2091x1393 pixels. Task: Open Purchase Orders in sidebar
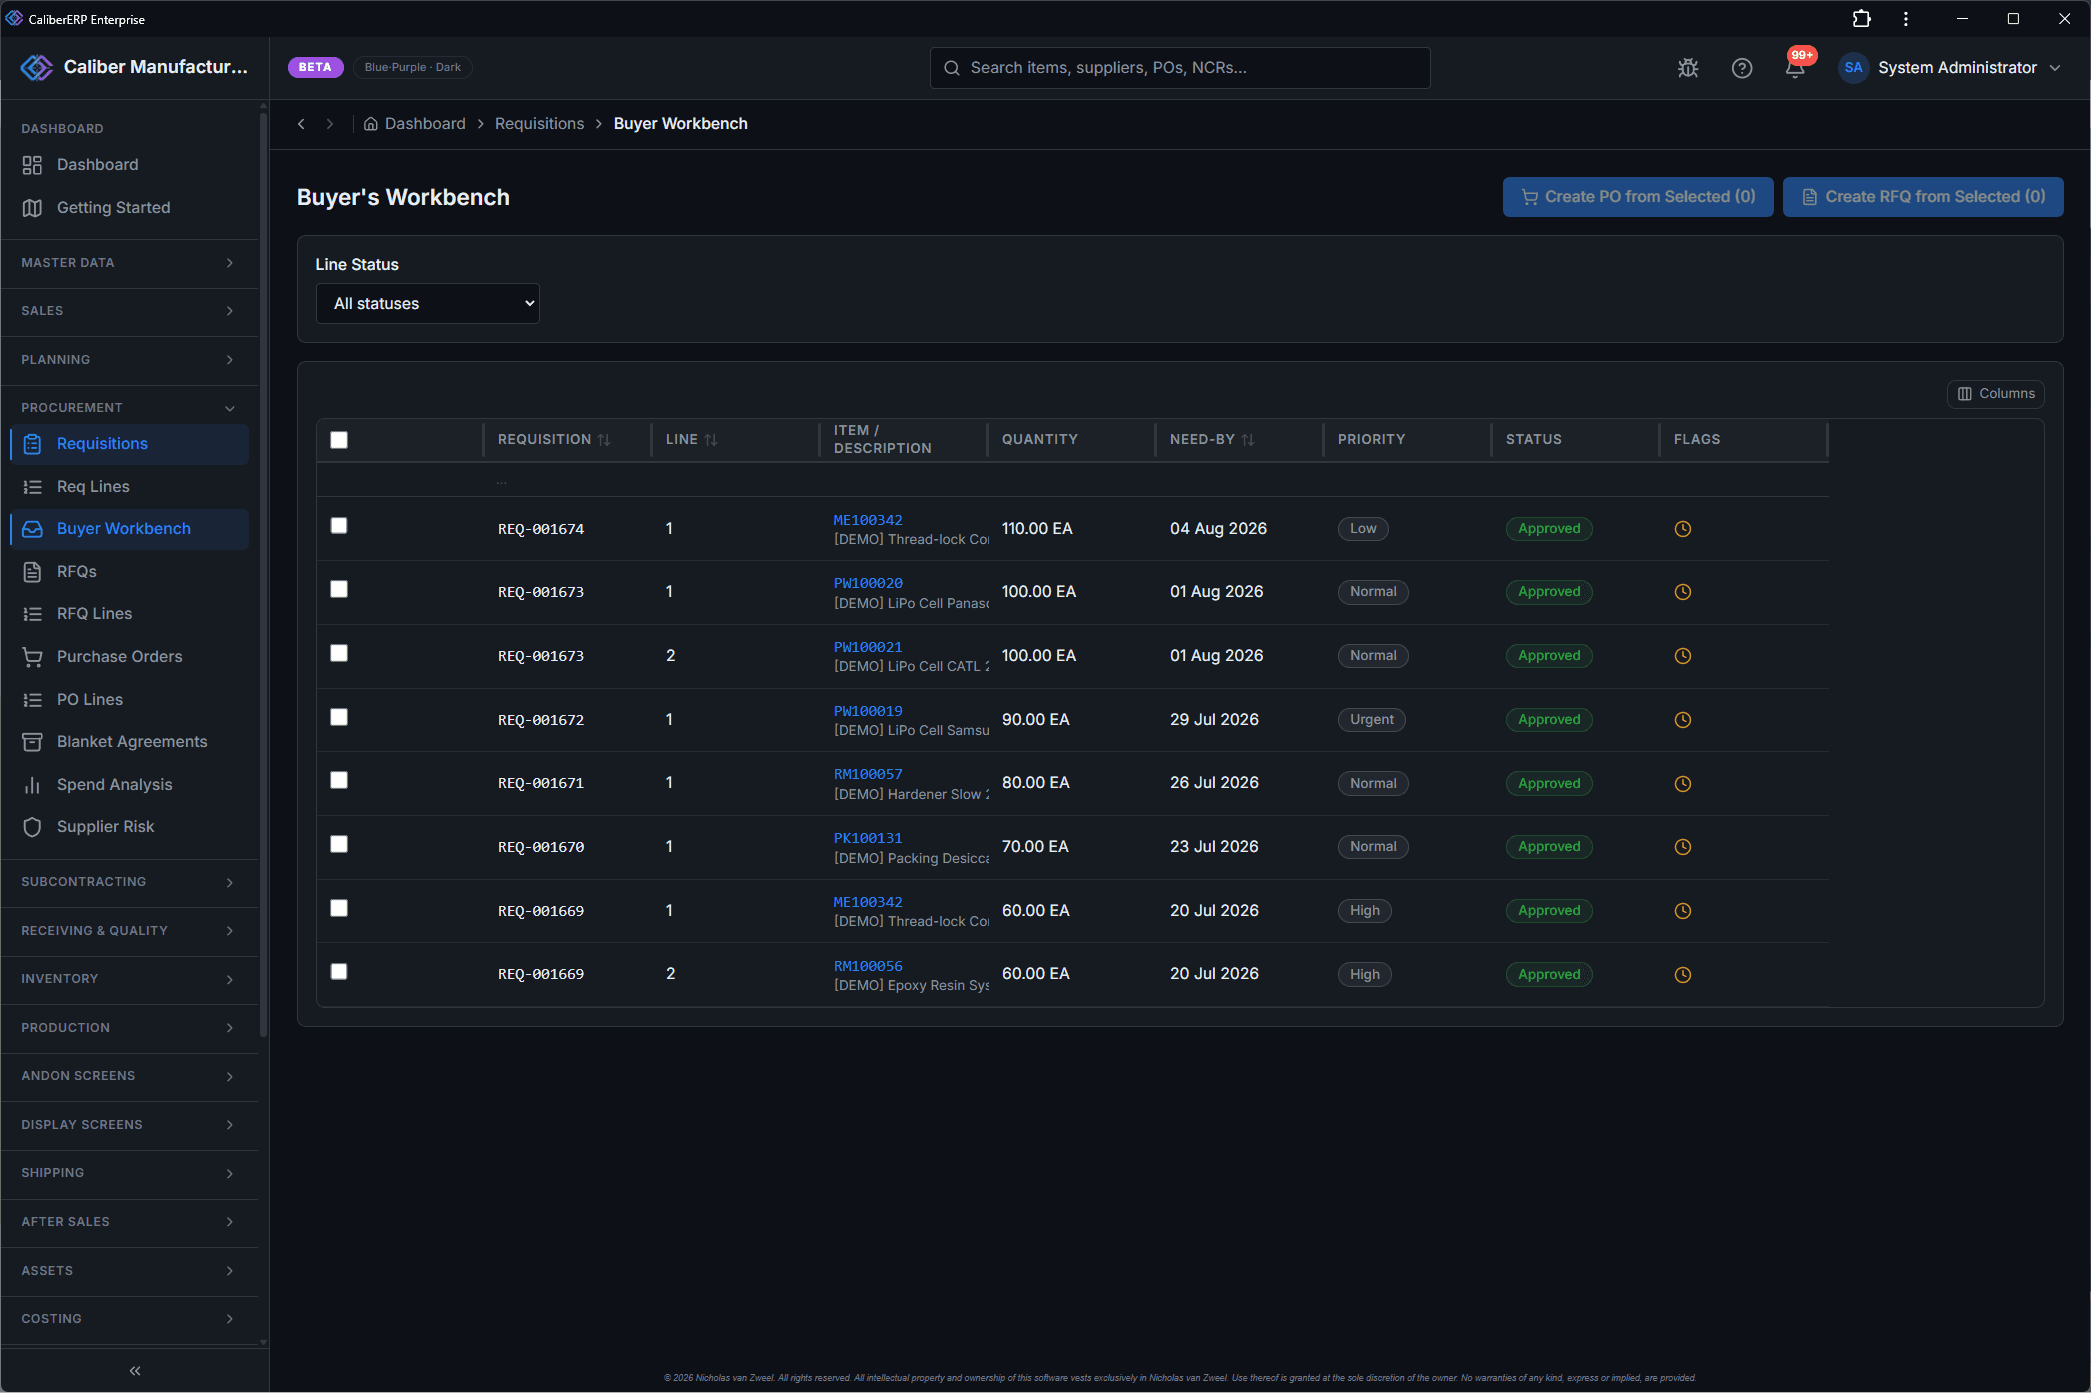pyautogui.click(x=130, y=657)
